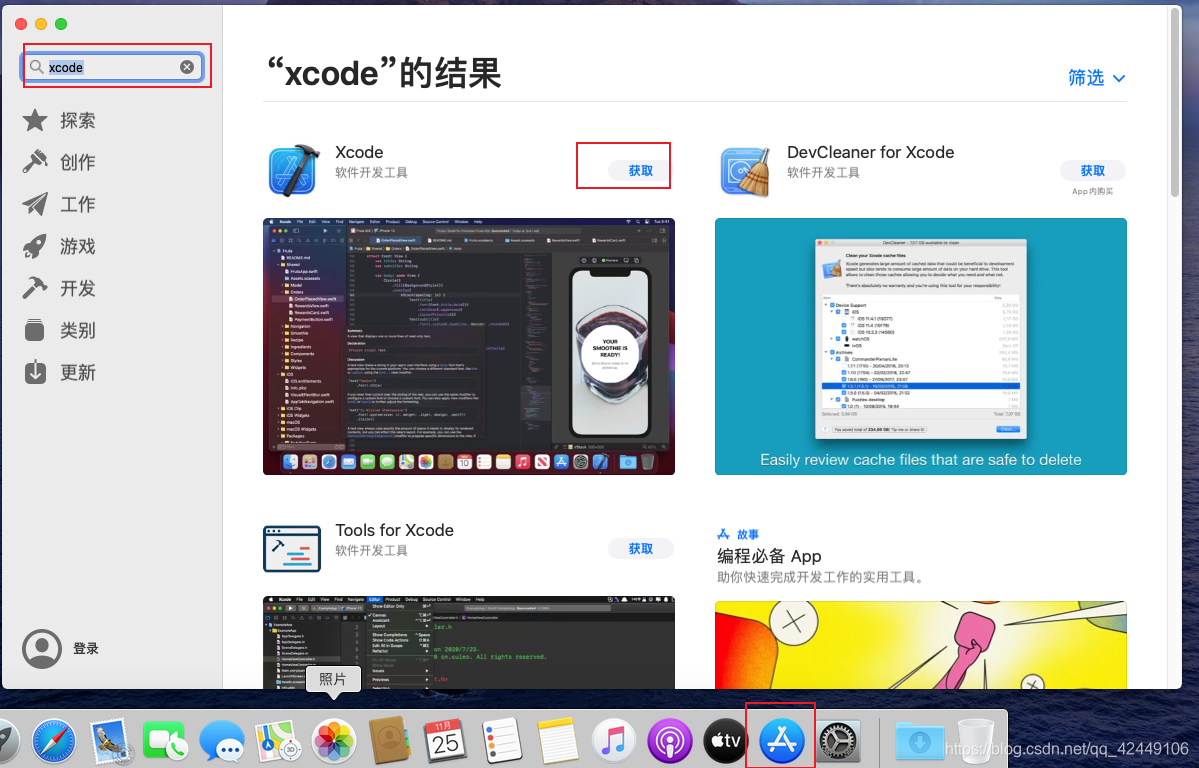
Task: Click the window's vertical scrollbar
Action: tap(1175, 103)
